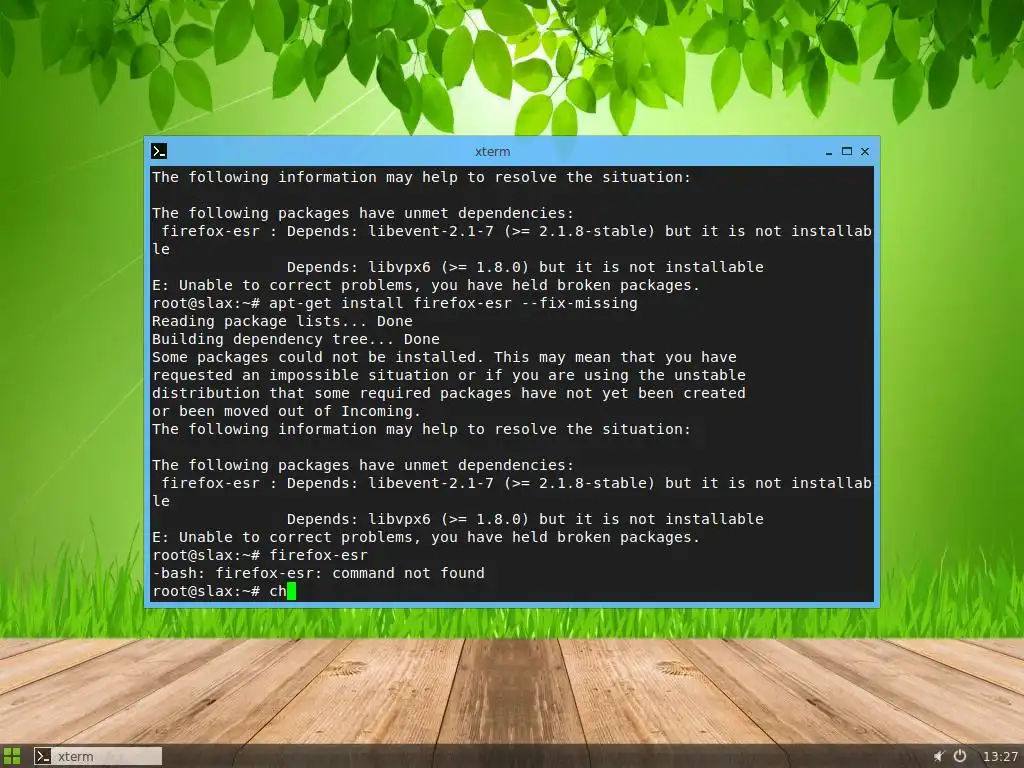Open the power button icon in the tray
Screen dimensions: 1024x768
point(960,756)
